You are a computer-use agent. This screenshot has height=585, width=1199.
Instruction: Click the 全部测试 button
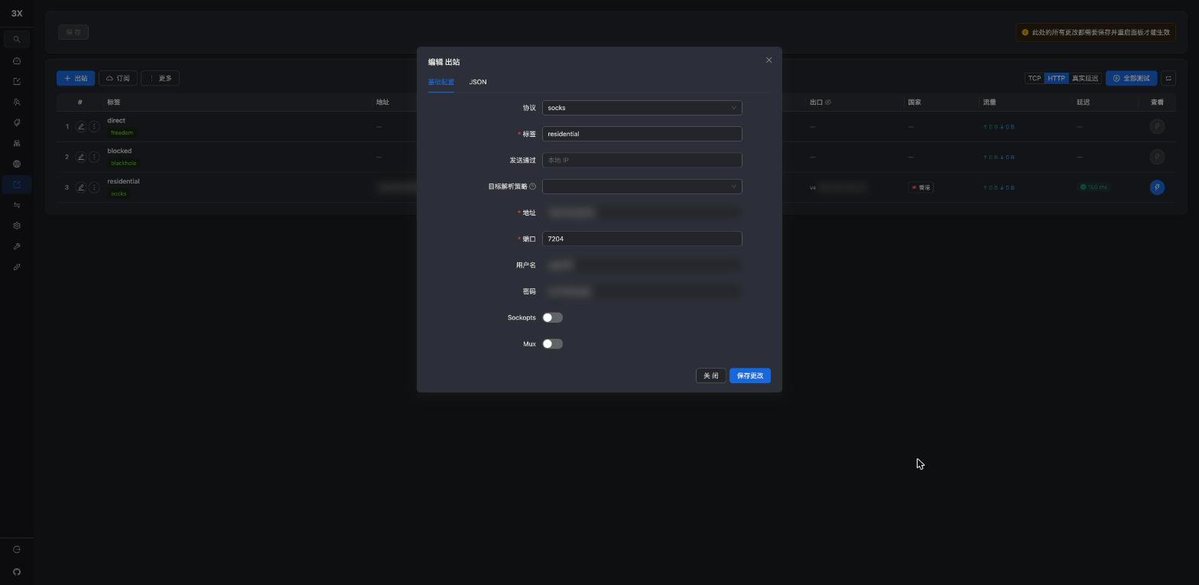[1131, 78]
